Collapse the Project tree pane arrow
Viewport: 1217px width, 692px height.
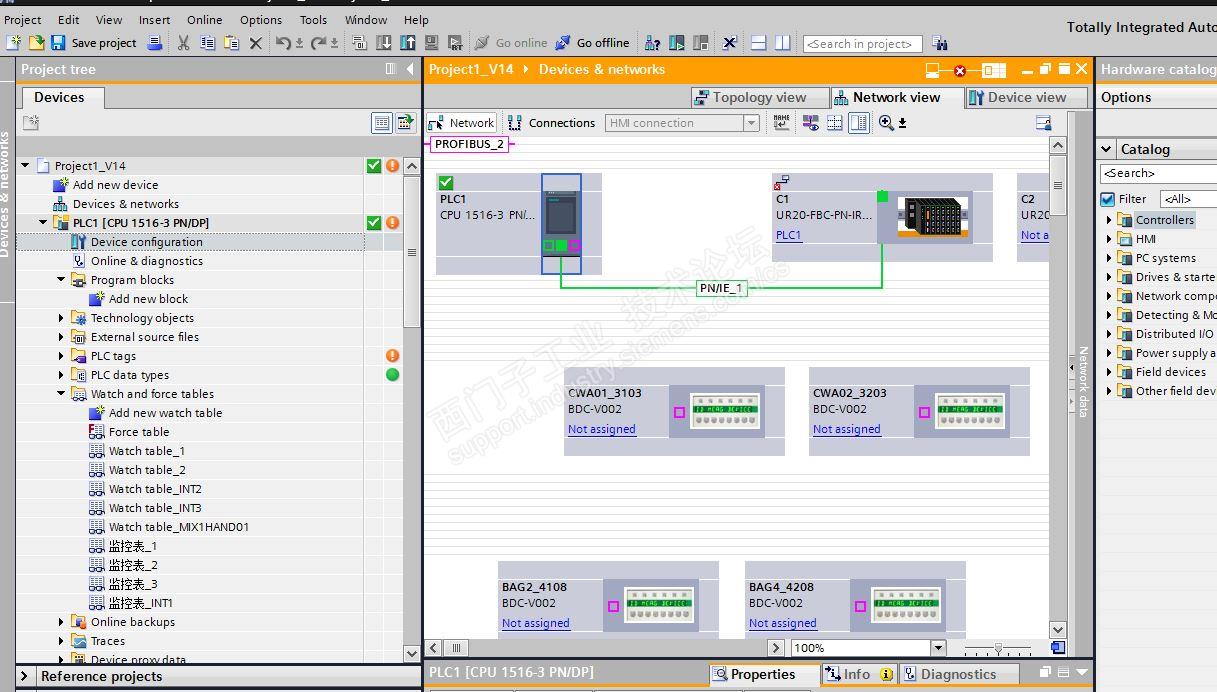[410, 69]
